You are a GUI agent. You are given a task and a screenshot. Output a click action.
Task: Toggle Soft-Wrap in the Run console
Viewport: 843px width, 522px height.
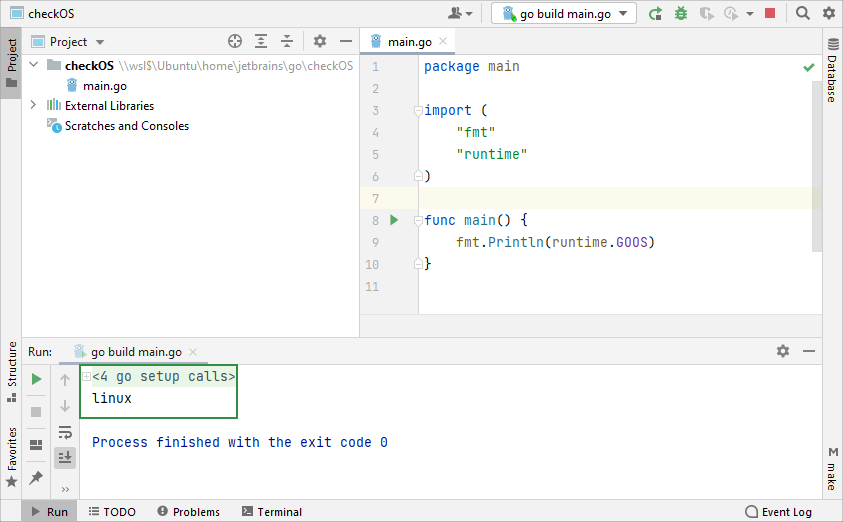pyautogui.click(x=65, y=432)
